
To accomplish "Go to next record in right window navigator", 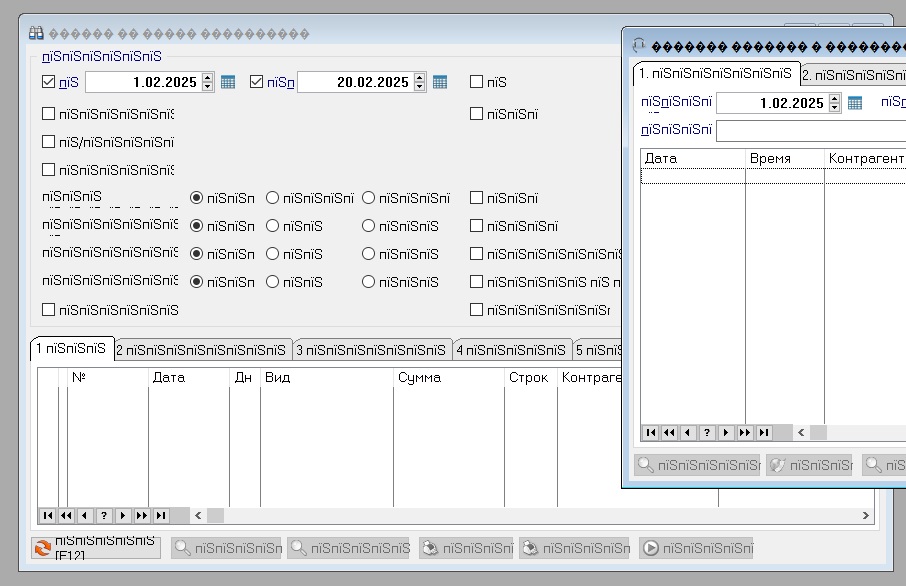I will click(x=726, y=433).
